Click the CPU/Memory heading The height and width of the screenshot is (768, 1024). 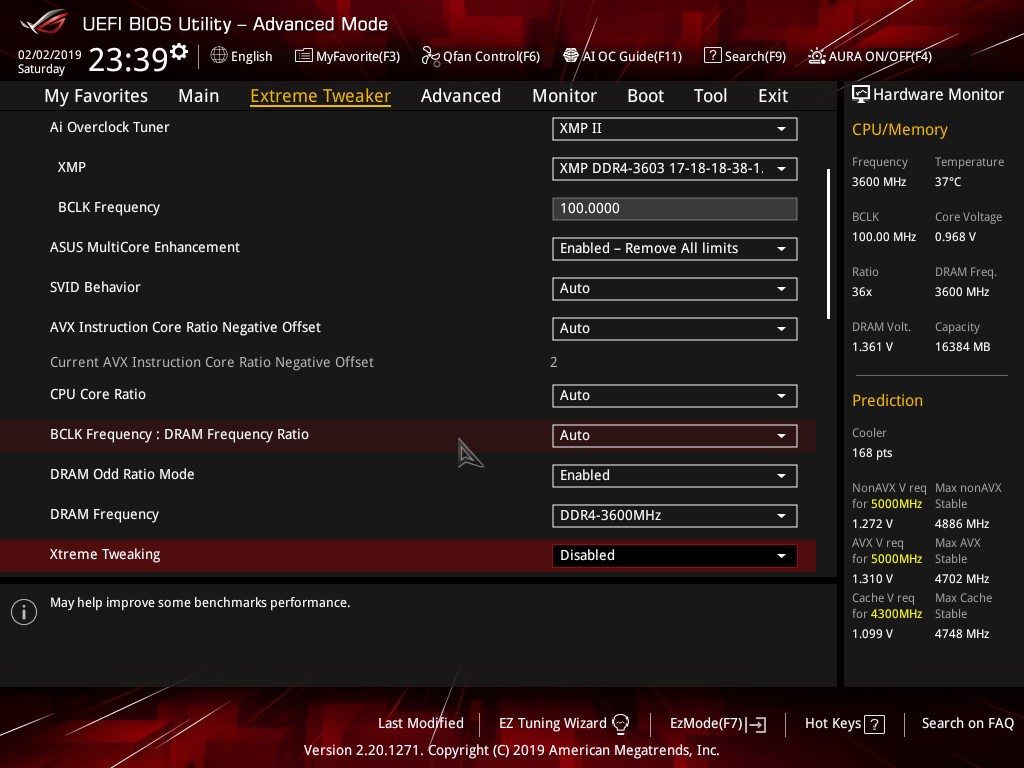[899, 129]
